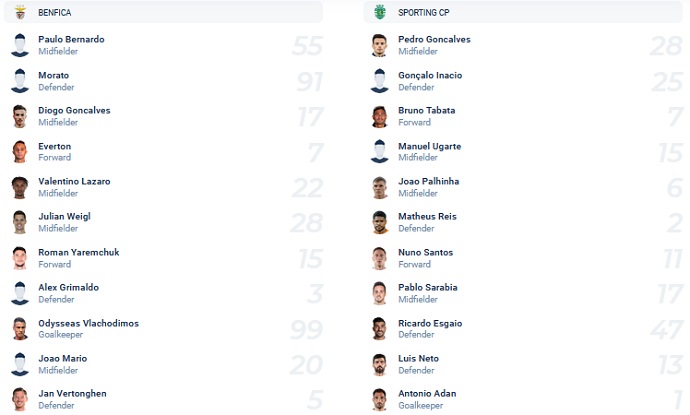Open Roman Yaremchuk's player profile link
The width and height of the screenshot is (690, 415).
coord(78,252)
